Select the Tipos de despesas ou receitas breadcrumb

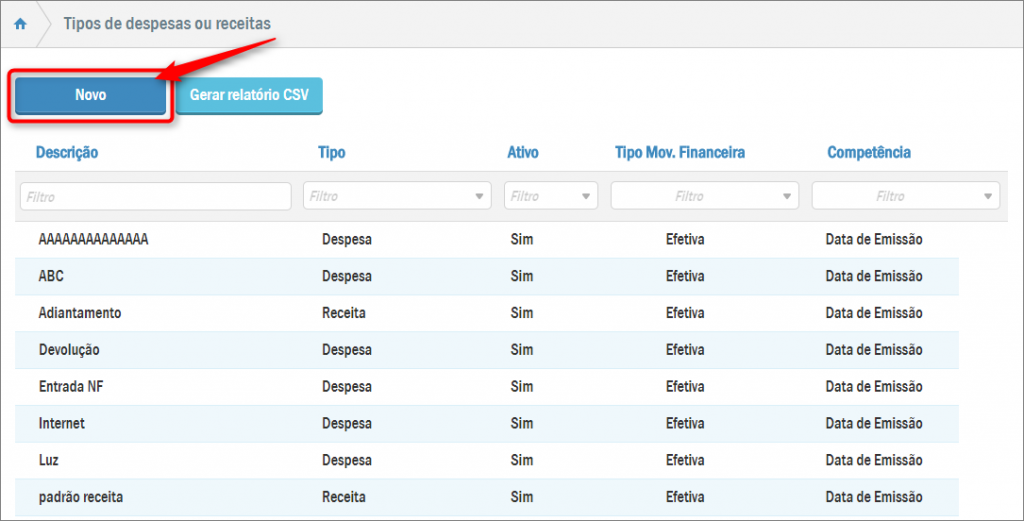point(167,23)
